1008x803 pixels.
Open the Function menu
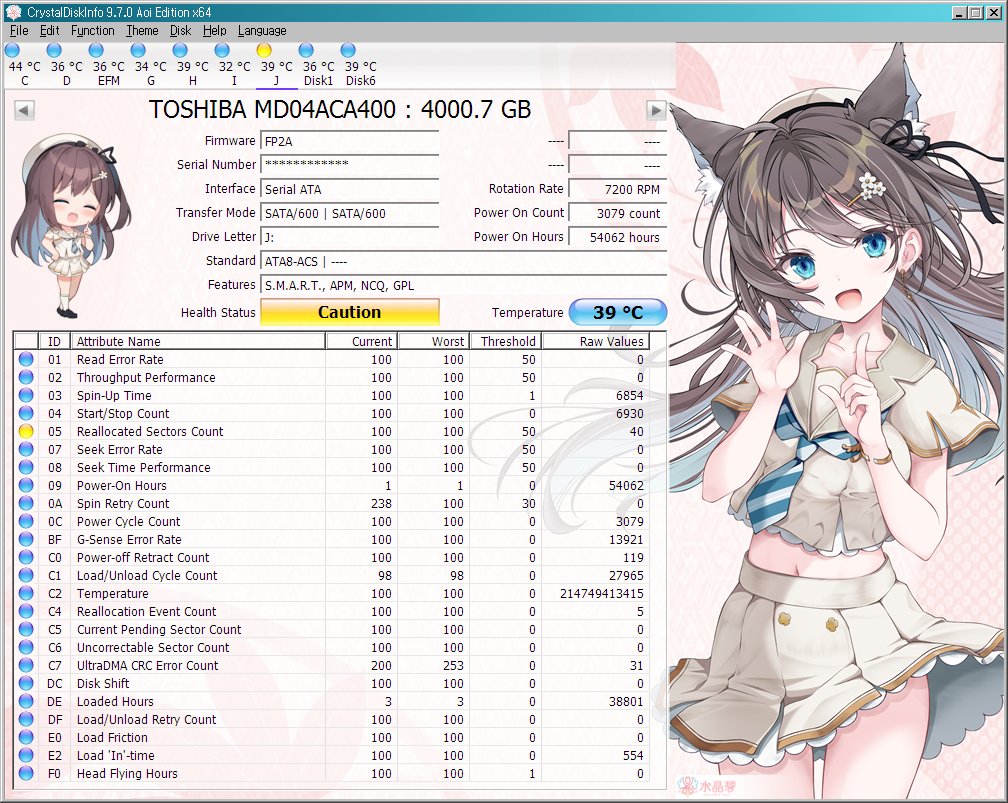click(x=93, y=31)
